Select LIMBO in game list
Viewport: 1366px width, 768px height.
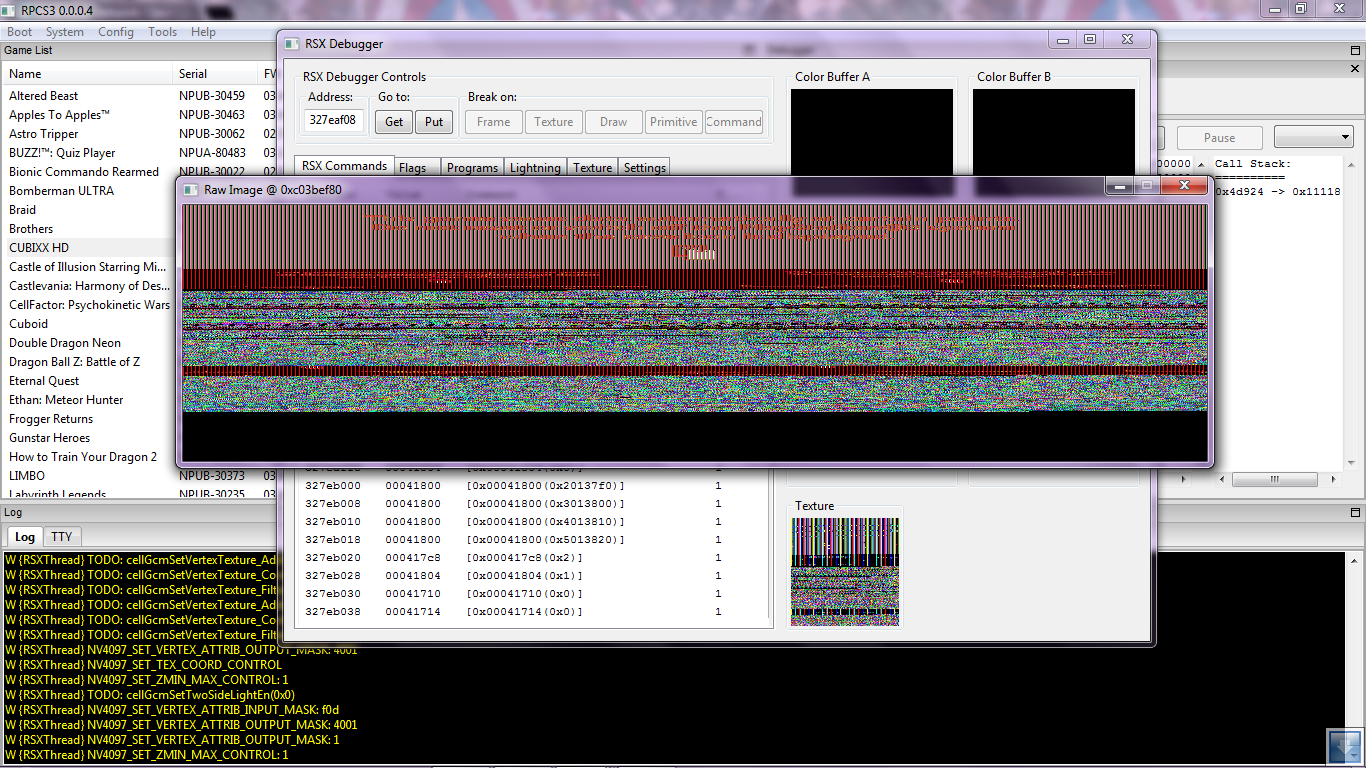tap(27, 476)
